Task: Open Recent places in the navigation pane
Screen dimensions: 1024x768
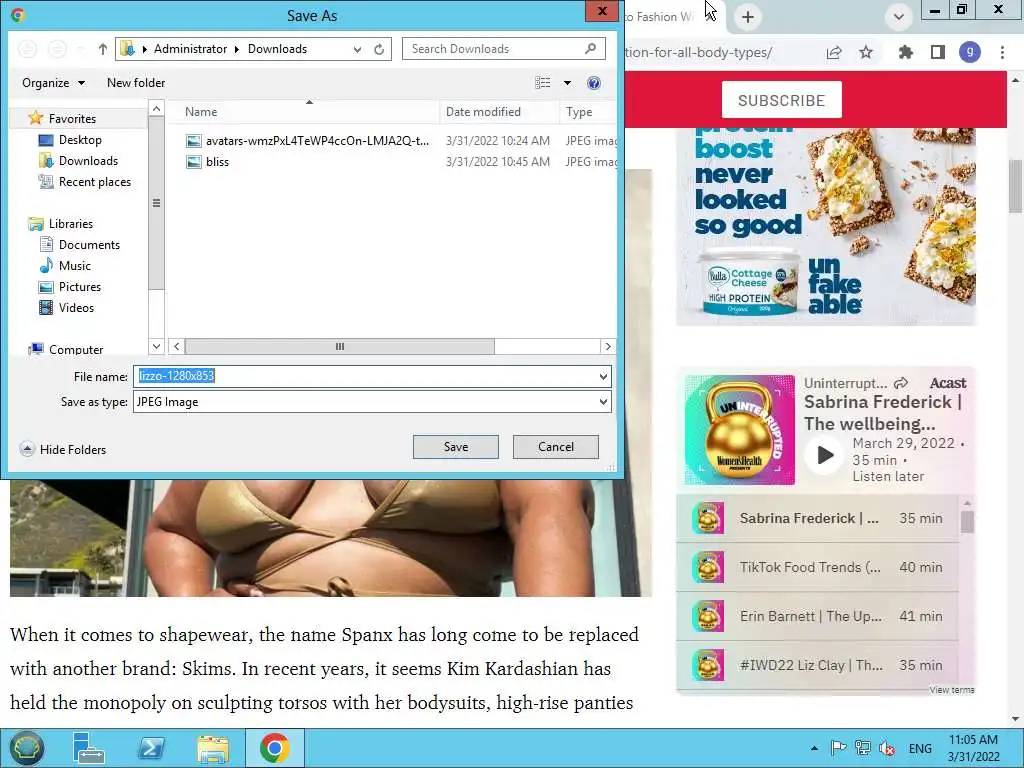Action: (x=94, y=182)
